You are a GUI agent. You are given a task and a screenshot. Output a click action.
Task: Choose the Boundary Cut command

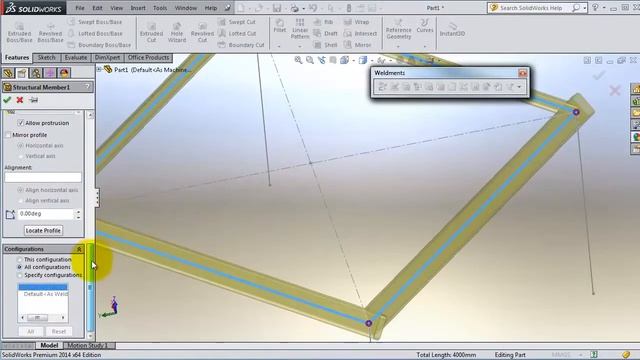242,45
